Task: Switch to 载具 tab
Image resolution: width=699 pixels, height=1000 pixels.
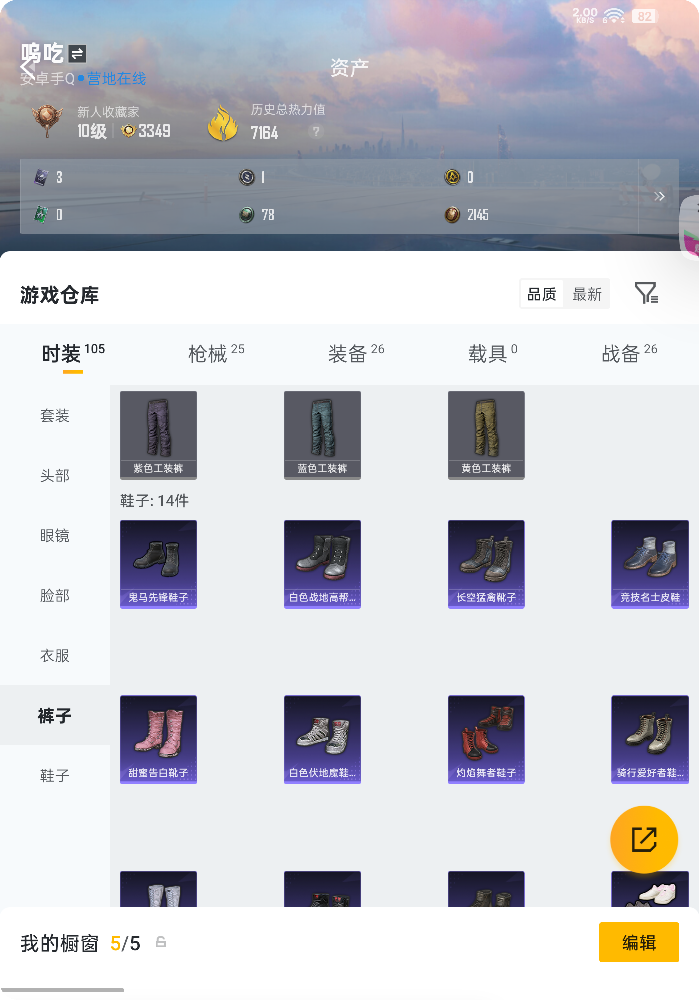Action: (x=492, y=353)
